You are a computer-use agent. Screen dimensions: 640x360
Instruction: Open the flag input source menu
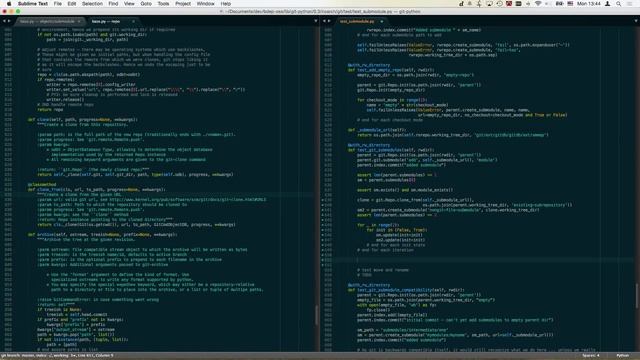(x=570, y=4)
